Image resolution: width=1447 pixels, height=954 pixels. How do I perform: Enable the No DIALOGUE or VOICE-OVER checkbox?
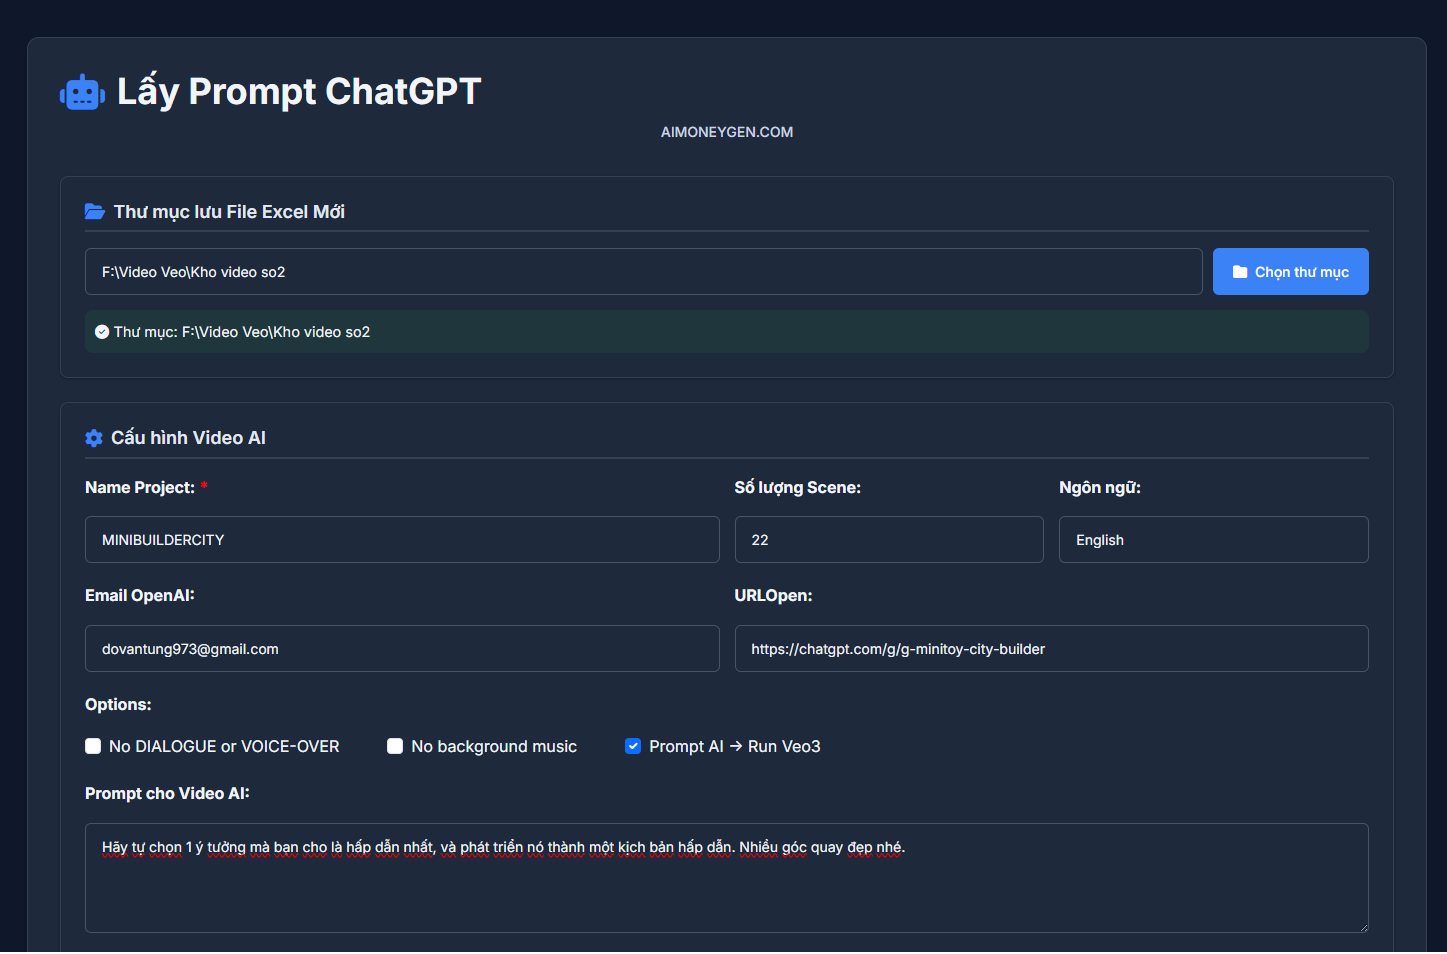click(93, 746)
